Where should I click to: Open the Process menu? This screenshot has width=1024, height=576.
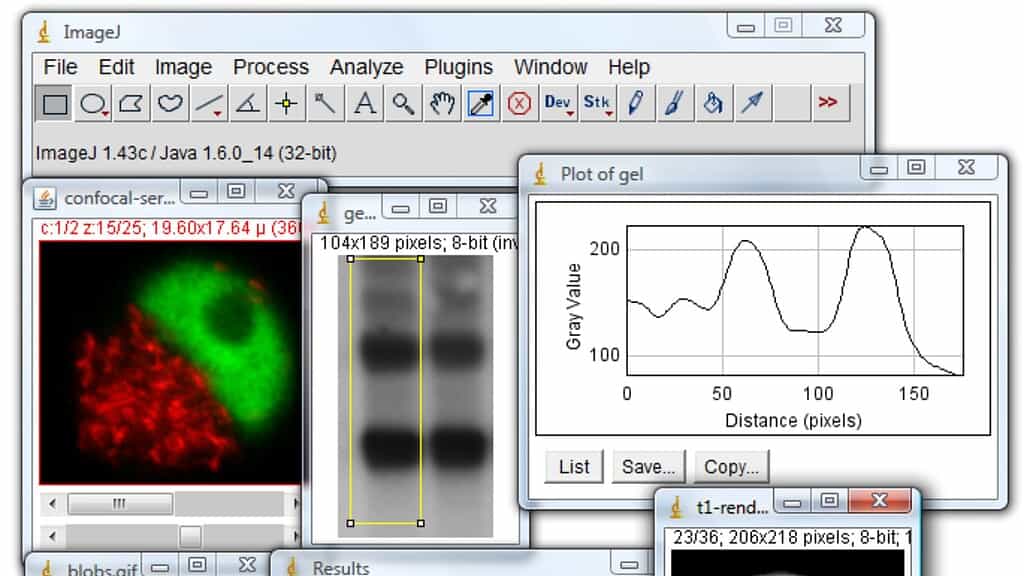pyautogui.click(x=270, y=67)
